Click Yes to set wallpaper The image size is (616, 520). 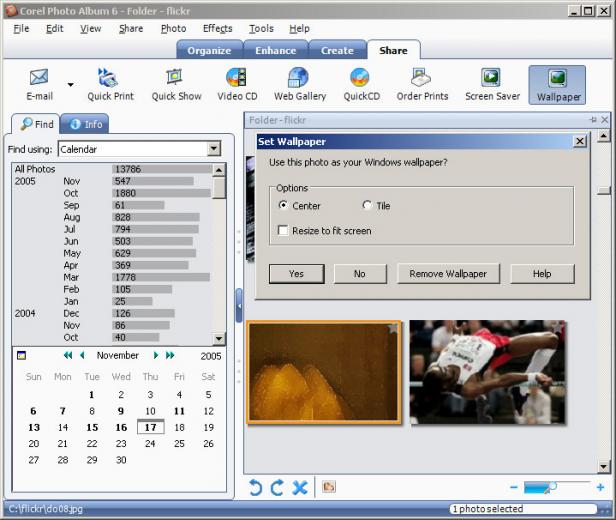(297, 274)
